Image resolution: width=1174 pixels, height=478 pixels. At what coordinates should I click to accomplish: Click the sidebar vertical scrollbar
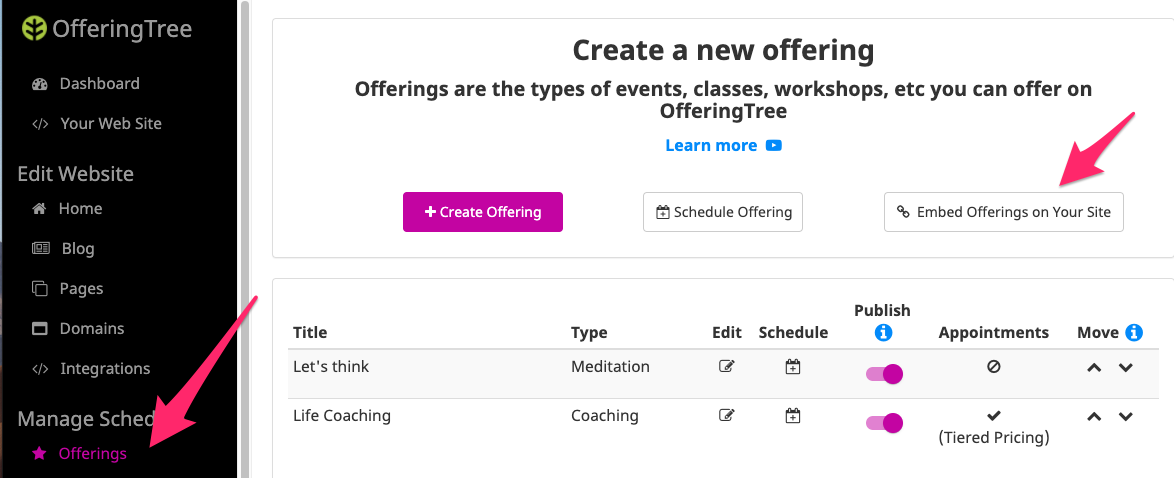click(x=243, y=239)
